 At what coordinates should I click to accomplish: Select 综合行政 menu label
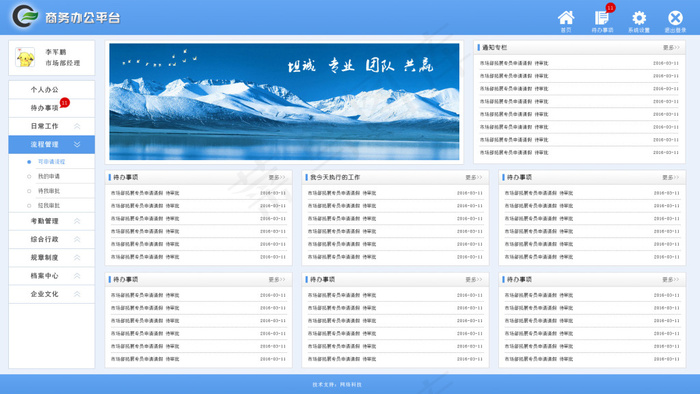coord(45,240)
